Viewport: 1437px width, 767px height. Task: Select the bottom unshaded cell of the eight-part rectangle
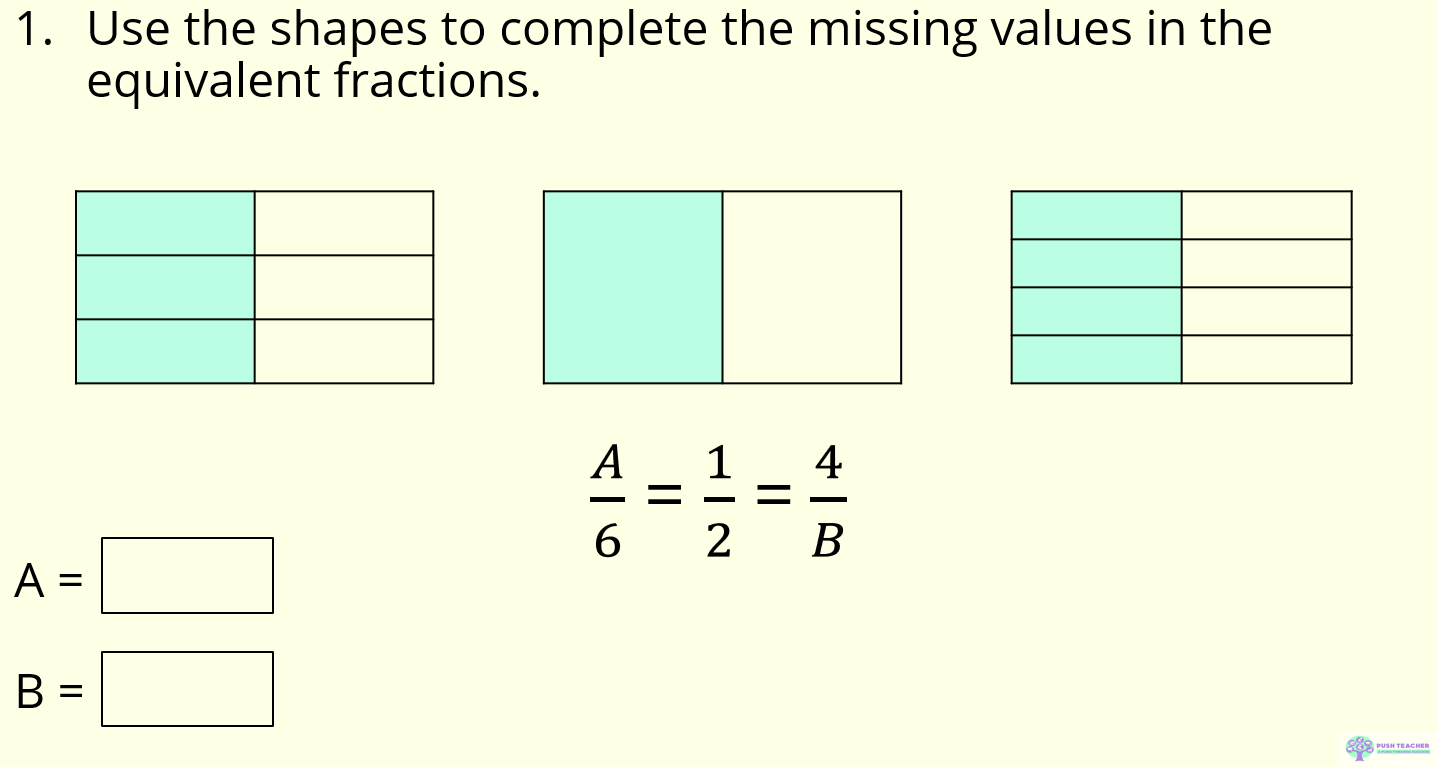1267,359
